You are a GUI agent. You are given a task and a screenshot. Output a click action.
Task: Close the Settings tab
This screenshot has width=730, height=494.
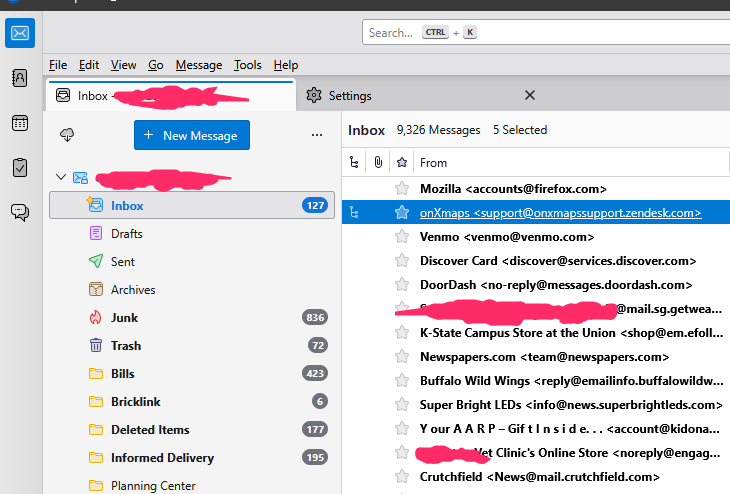coord(530,95)
